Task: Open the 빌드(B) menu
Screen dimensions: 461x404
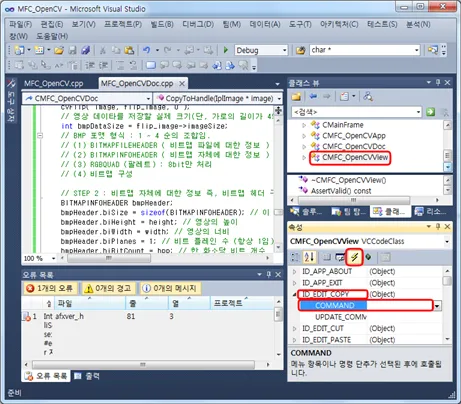Action: pos(162,24)
